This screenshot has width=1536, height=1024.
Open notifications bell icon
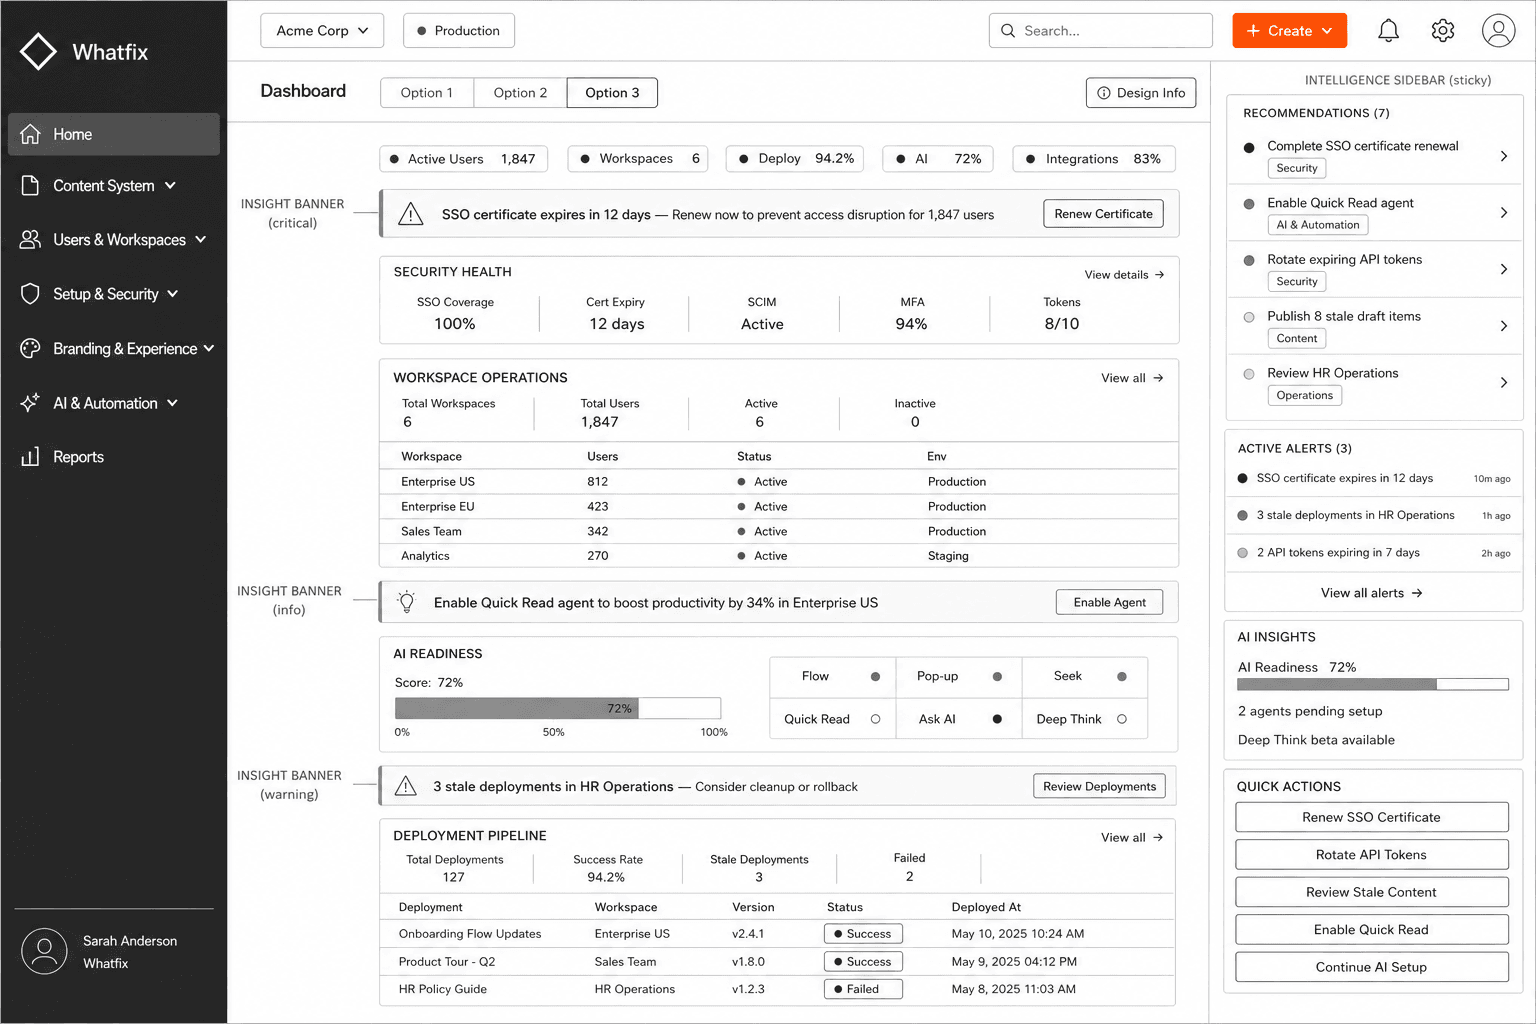point(1388,31)
